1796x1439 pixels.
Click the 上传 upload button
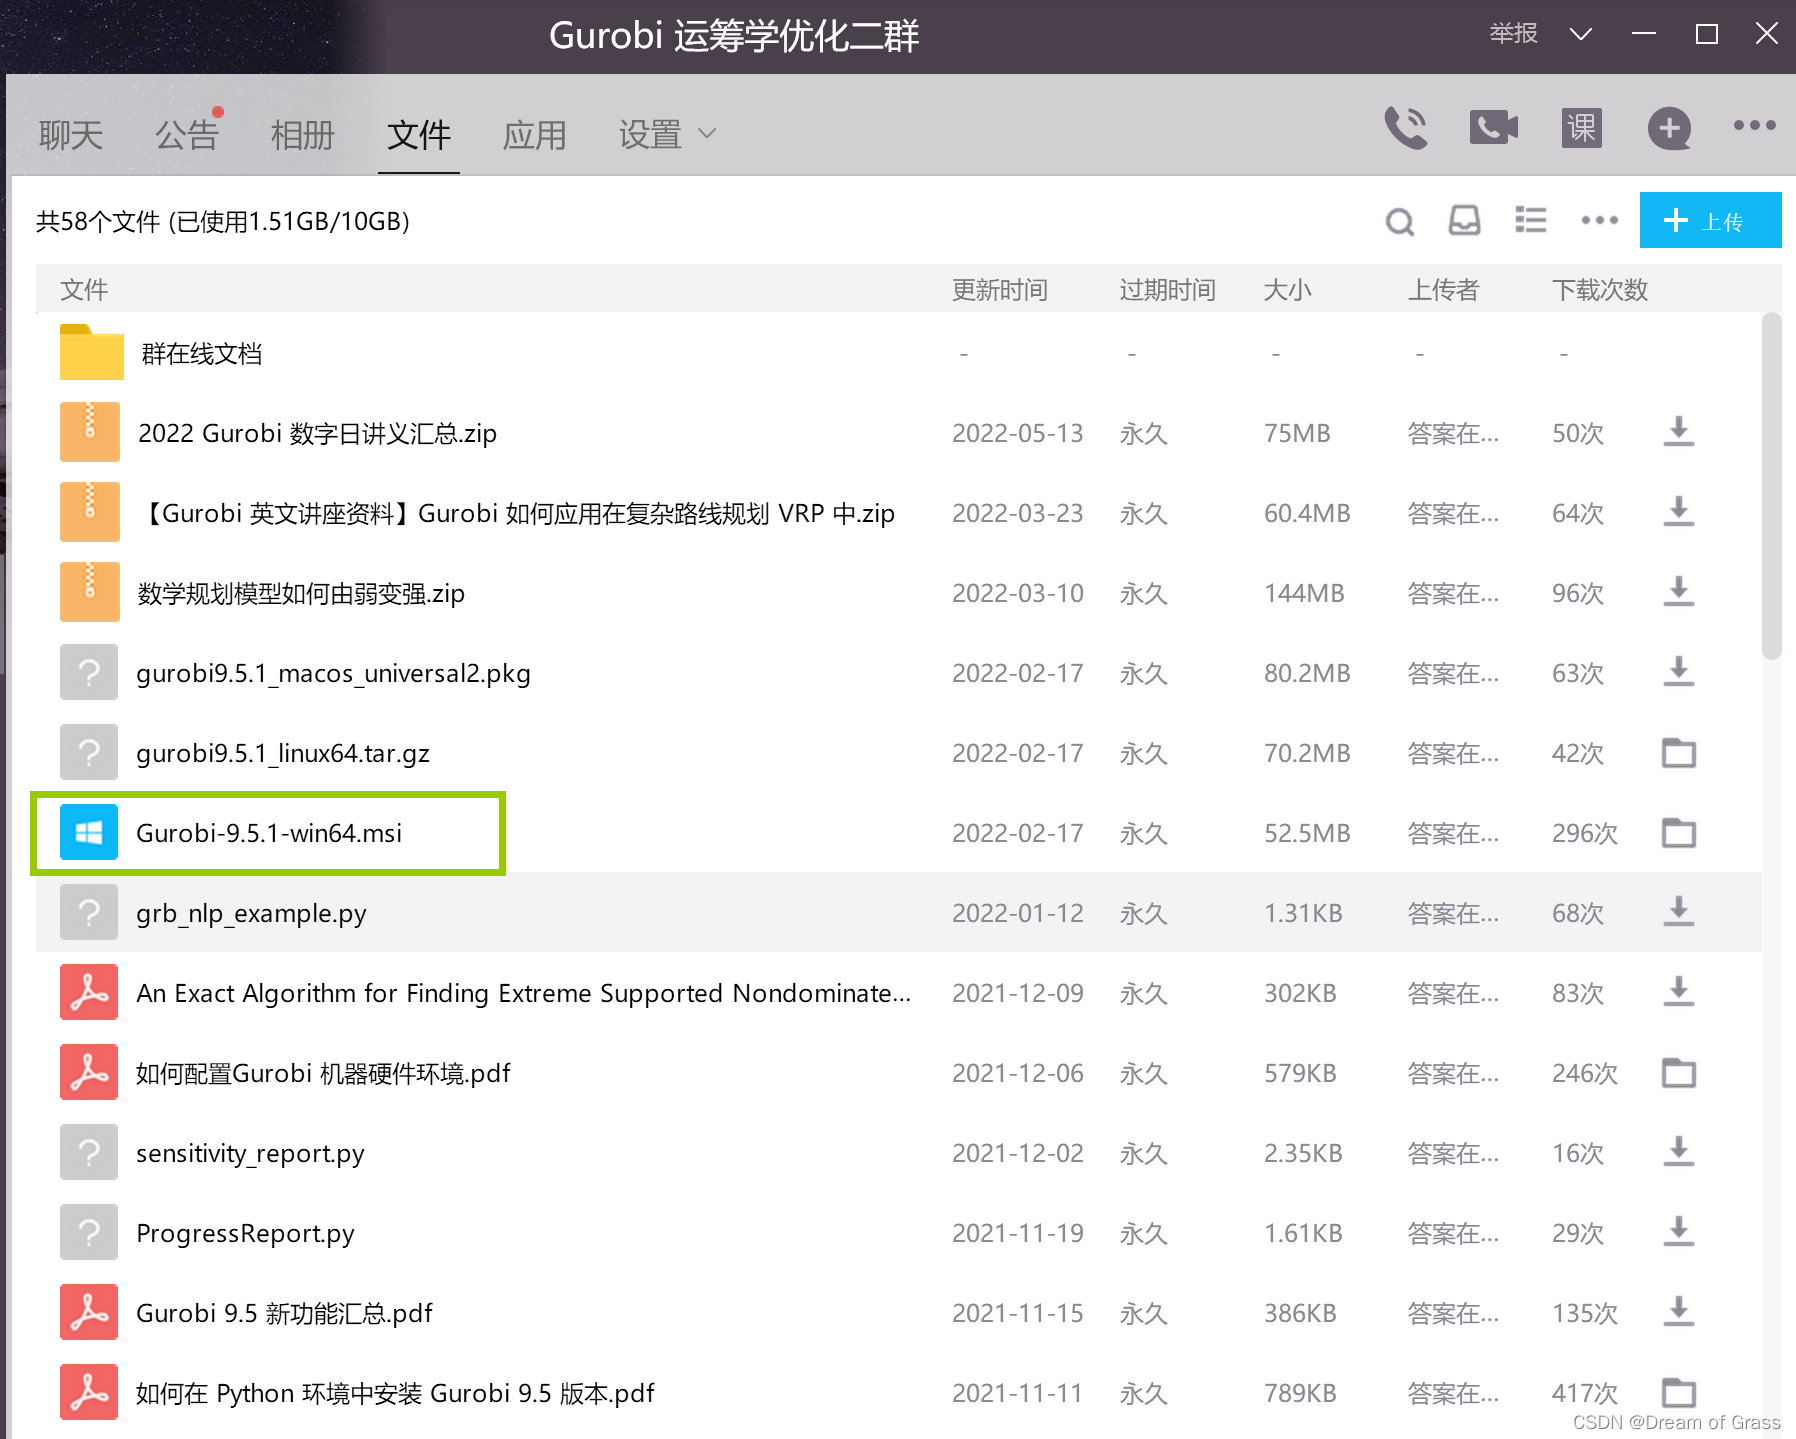click(1710, 221)
